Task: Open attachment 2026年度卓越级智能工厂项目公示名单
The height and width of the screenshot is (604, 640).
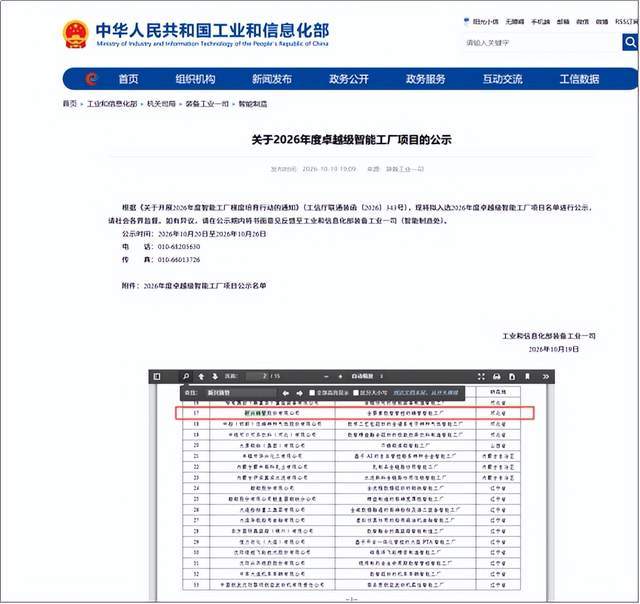Action: tap(205, 286)
